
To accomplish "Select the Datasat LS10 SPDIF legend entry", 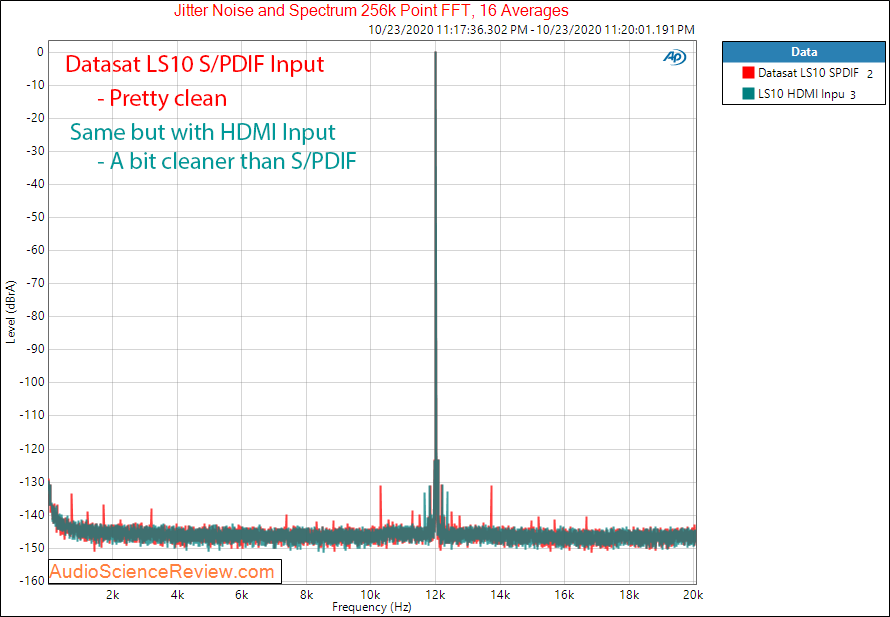I will [803, 73].
